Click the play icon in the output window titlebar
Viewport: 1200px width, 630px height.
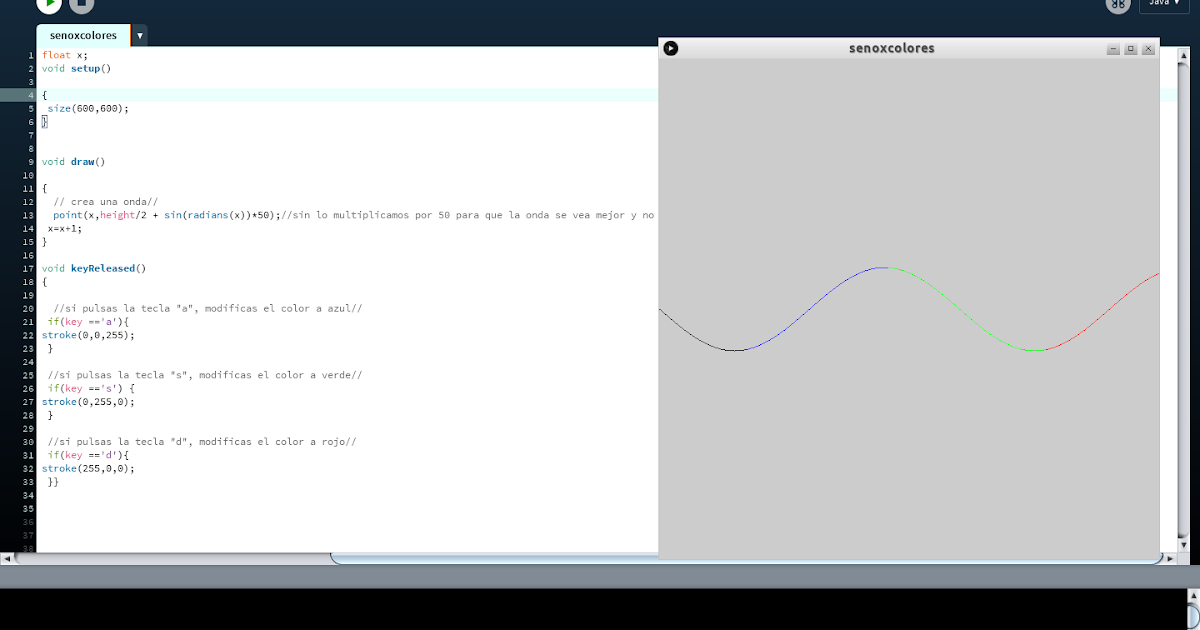[671, 47]
